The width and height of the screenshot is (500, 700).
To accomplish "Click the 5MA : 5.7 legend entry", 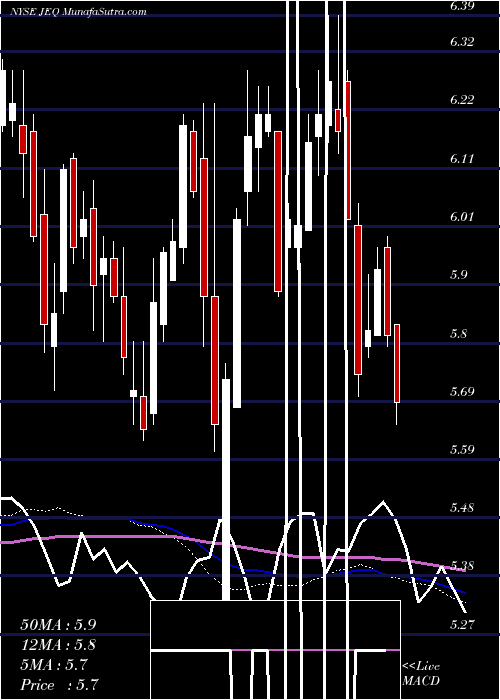I will [x=54, y=665].
